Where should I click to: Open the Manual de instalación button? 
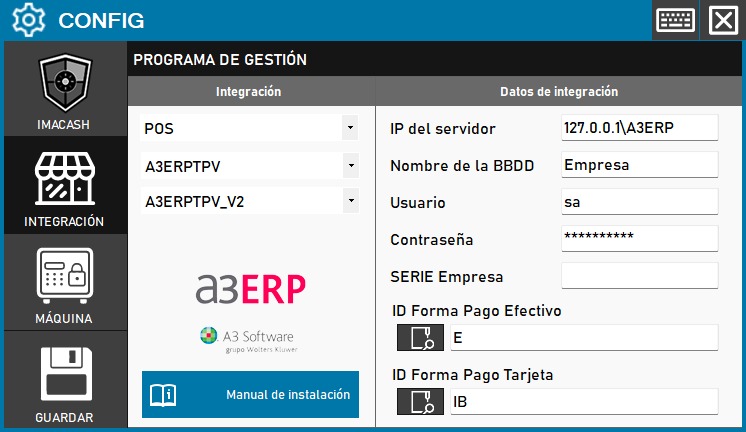(250, 394)
